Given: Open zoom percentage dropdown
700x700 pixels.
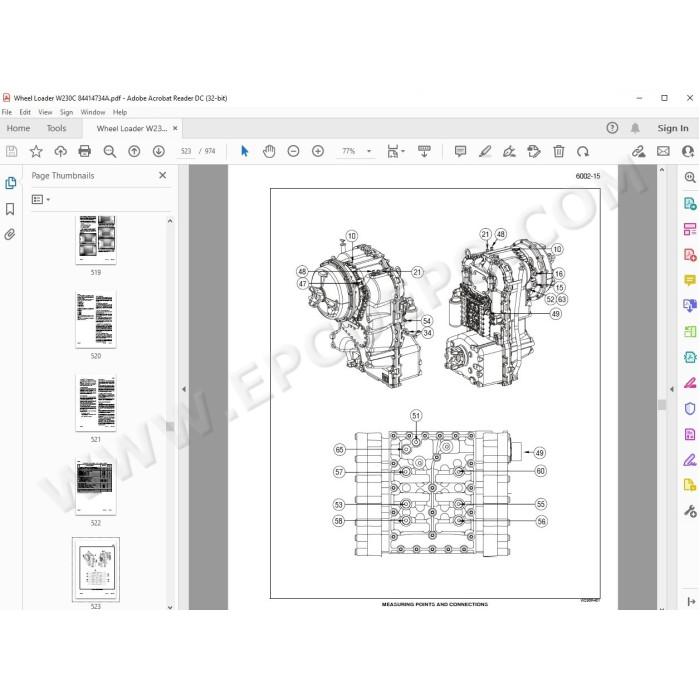Looking at the screenshot, I should (369, 151).
